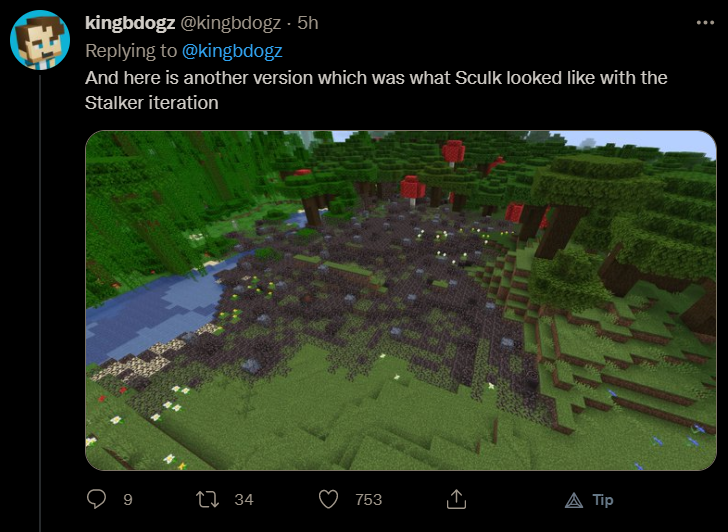Click the reply count showing 9
The height and width of the screenshot is (532, 728).
[128, 500]
